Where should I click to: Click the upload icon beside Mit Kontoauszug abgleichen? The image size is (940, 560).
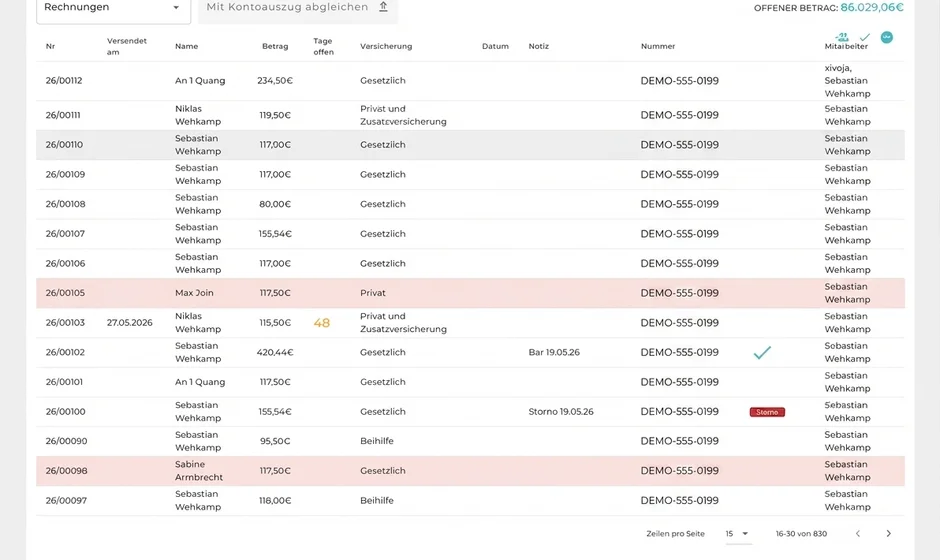tap(384, 7)
